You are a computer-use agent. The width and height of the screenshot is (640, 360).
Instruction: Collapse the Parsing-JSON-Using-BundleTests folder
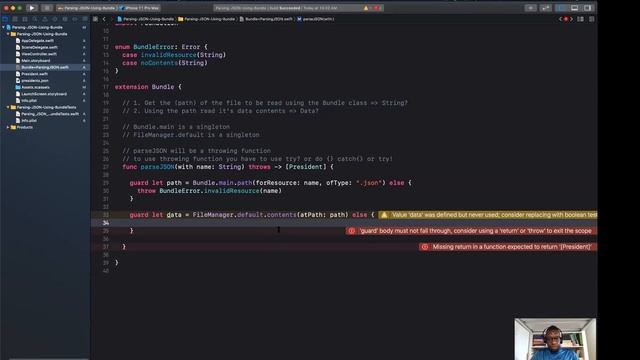8,107
